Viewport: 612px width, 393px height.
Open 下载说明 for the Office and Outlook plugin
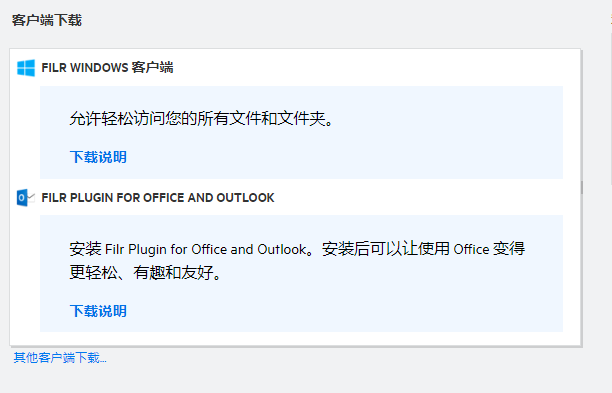point(98,311)
